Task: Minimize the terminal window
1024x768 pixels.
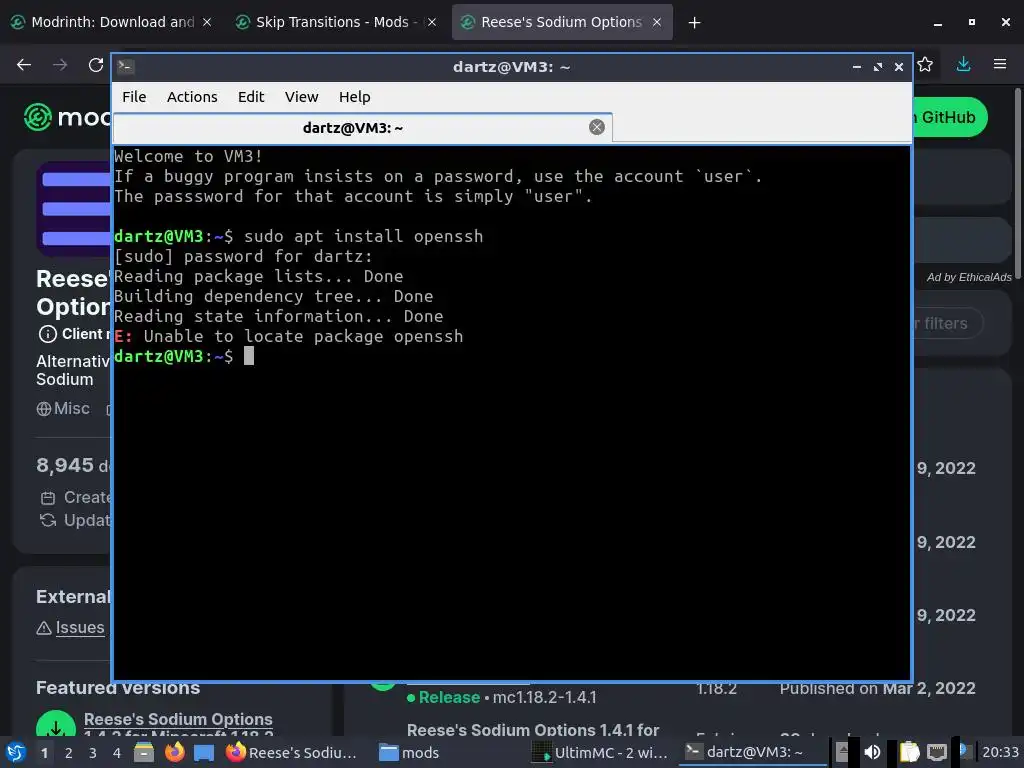Action: pos(857,67)
